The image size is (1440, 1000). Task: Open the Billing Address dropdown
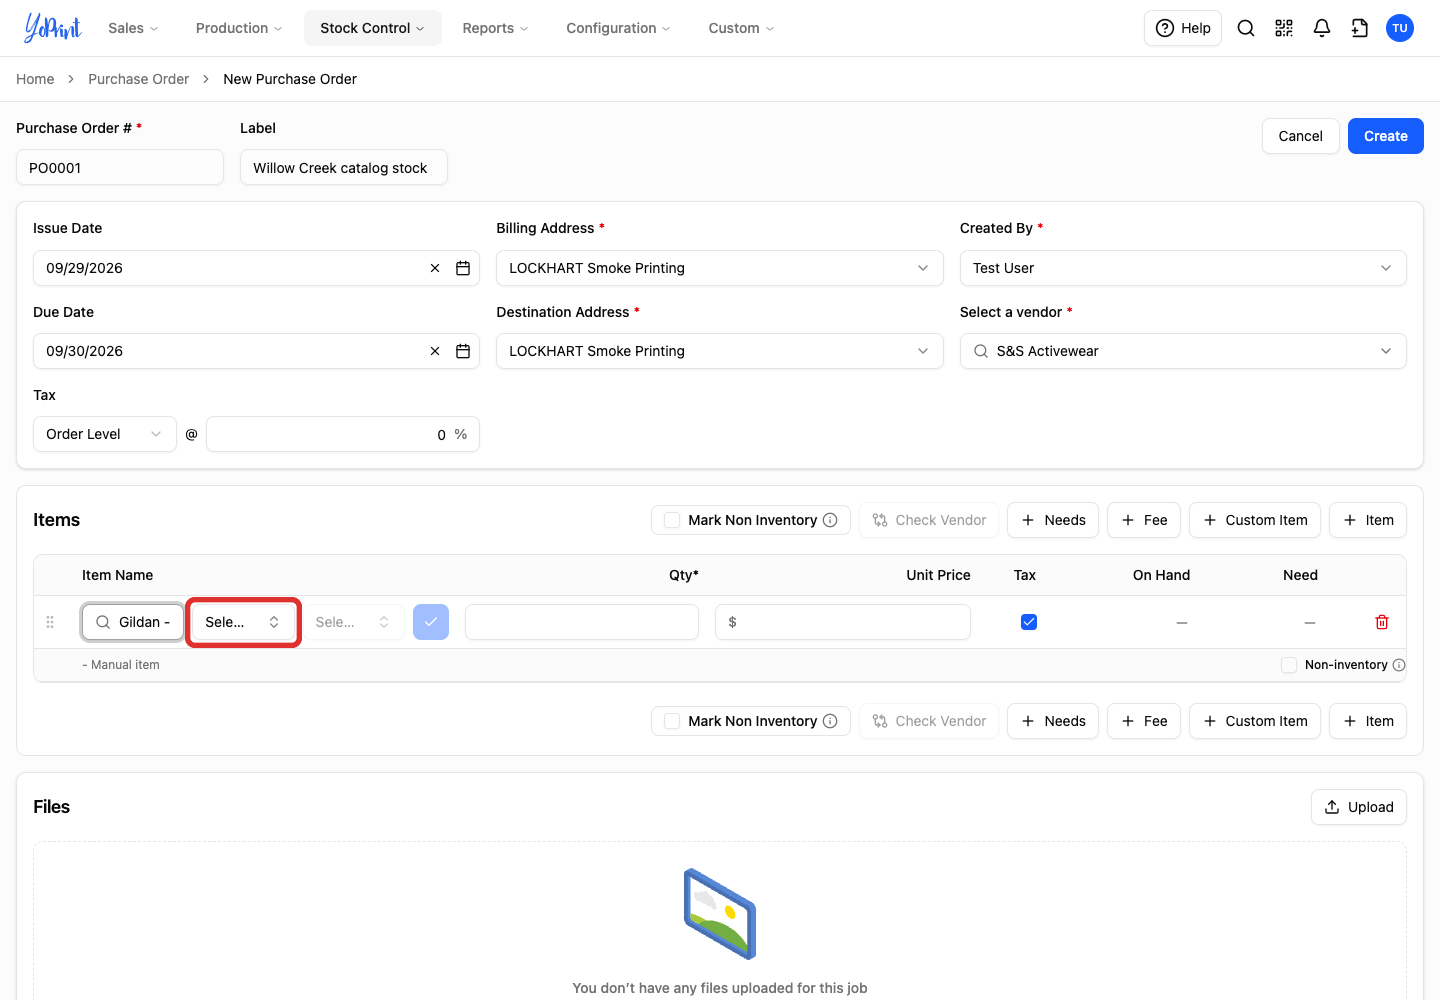(720, 268)
